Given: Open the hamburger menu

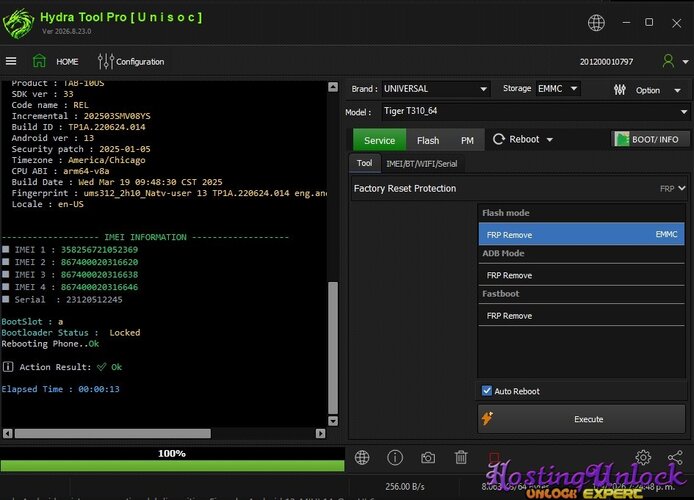Looking at the screenshot, I should pyautogui.click(x=11, y=61).
